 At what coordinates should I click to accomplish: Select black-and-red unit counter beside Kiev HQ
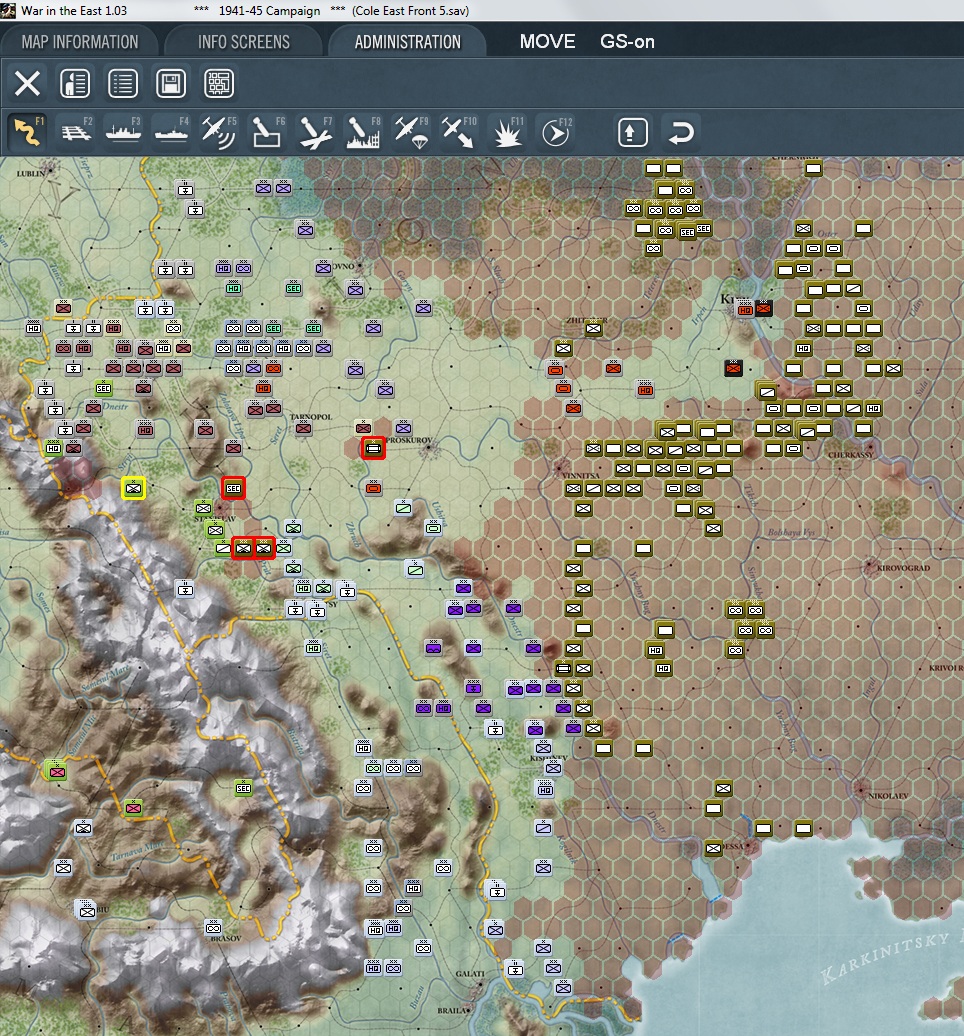click(763, 308)
